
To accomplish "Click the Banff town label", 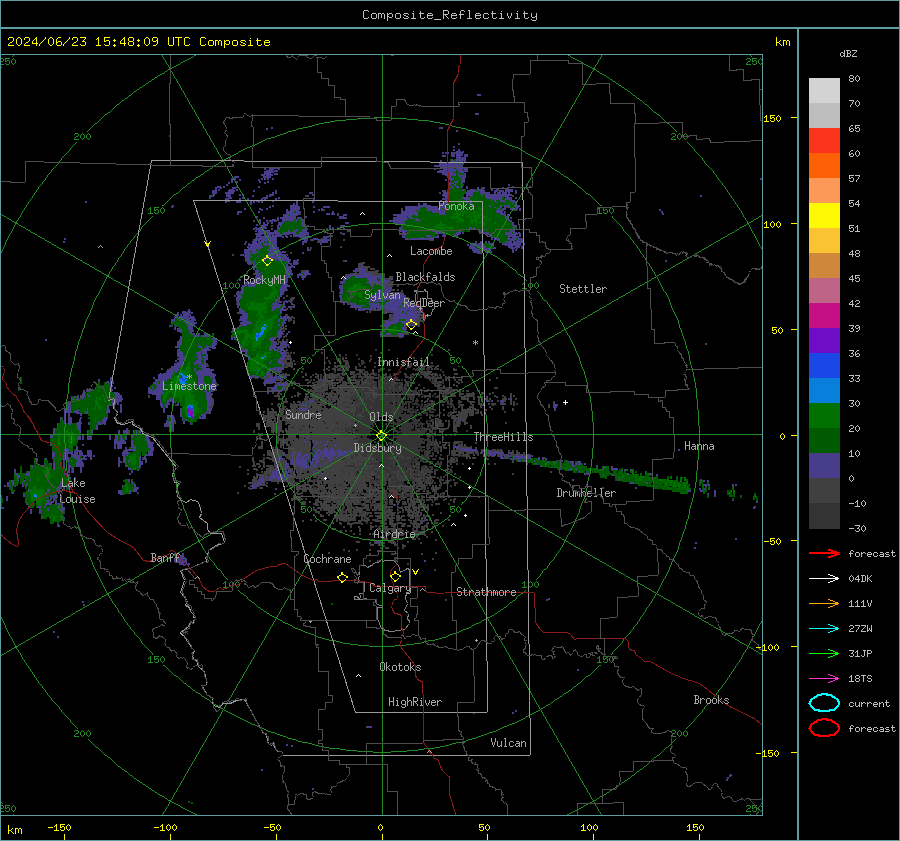I will tap(165, 557).
